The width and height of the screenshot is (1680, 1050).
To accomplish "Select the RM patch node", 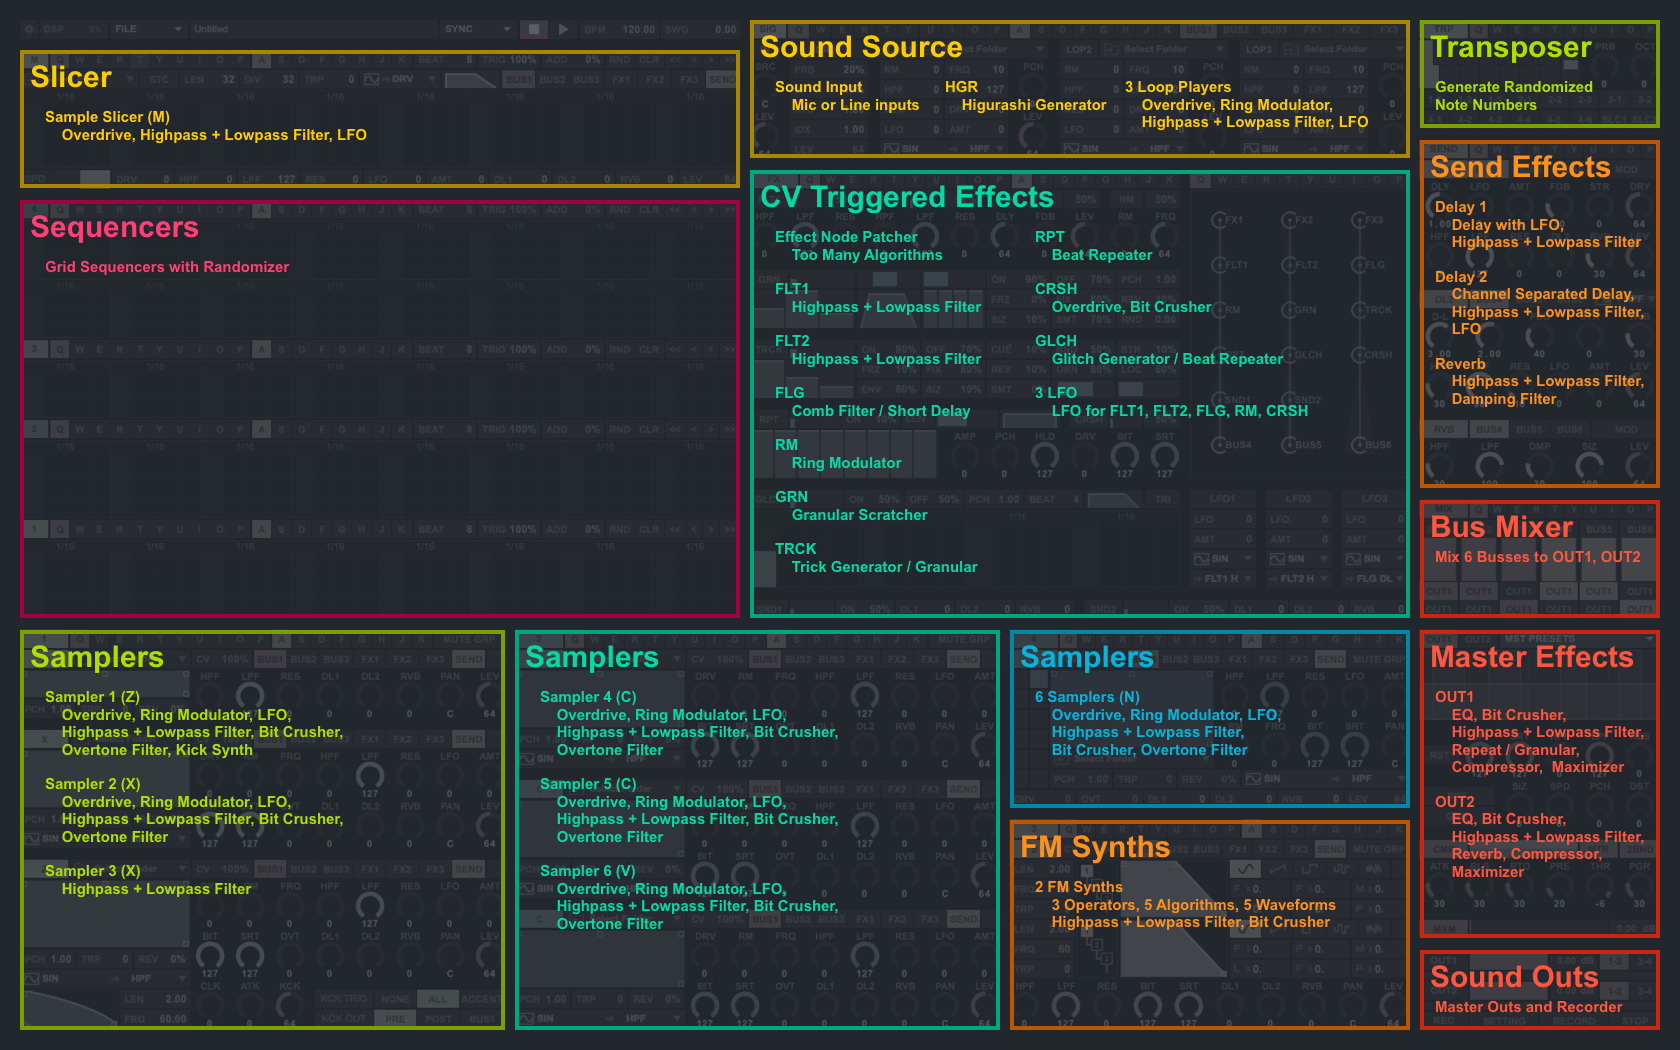I will tap(1219, 310).
